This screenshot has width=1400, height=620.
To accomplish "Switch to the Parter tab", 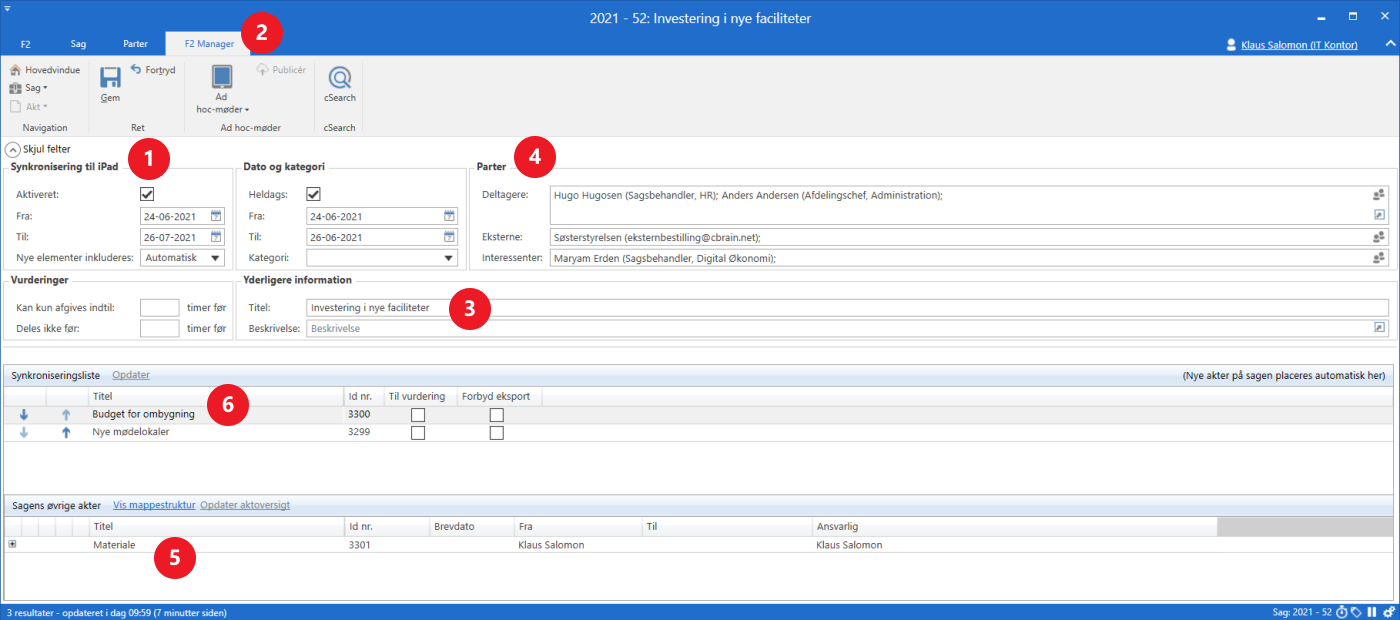I will 135,44.
